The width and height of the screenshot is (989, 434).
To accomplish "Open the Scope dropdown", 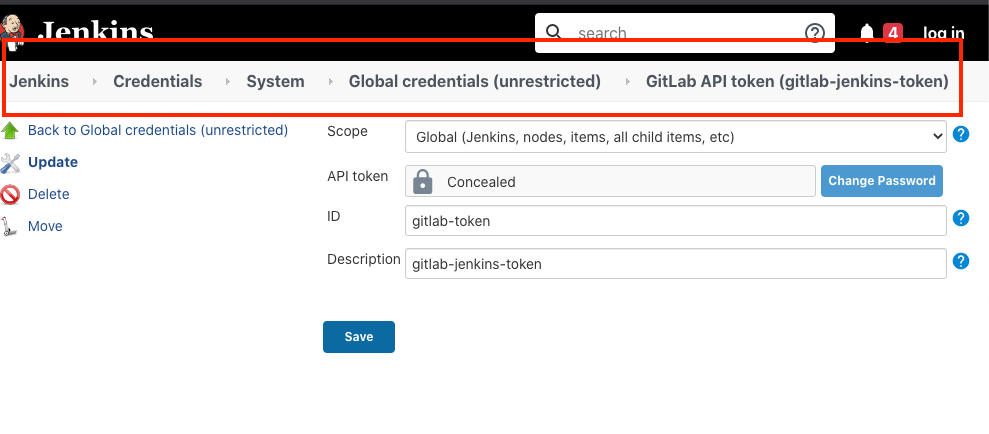I will 675,136.
